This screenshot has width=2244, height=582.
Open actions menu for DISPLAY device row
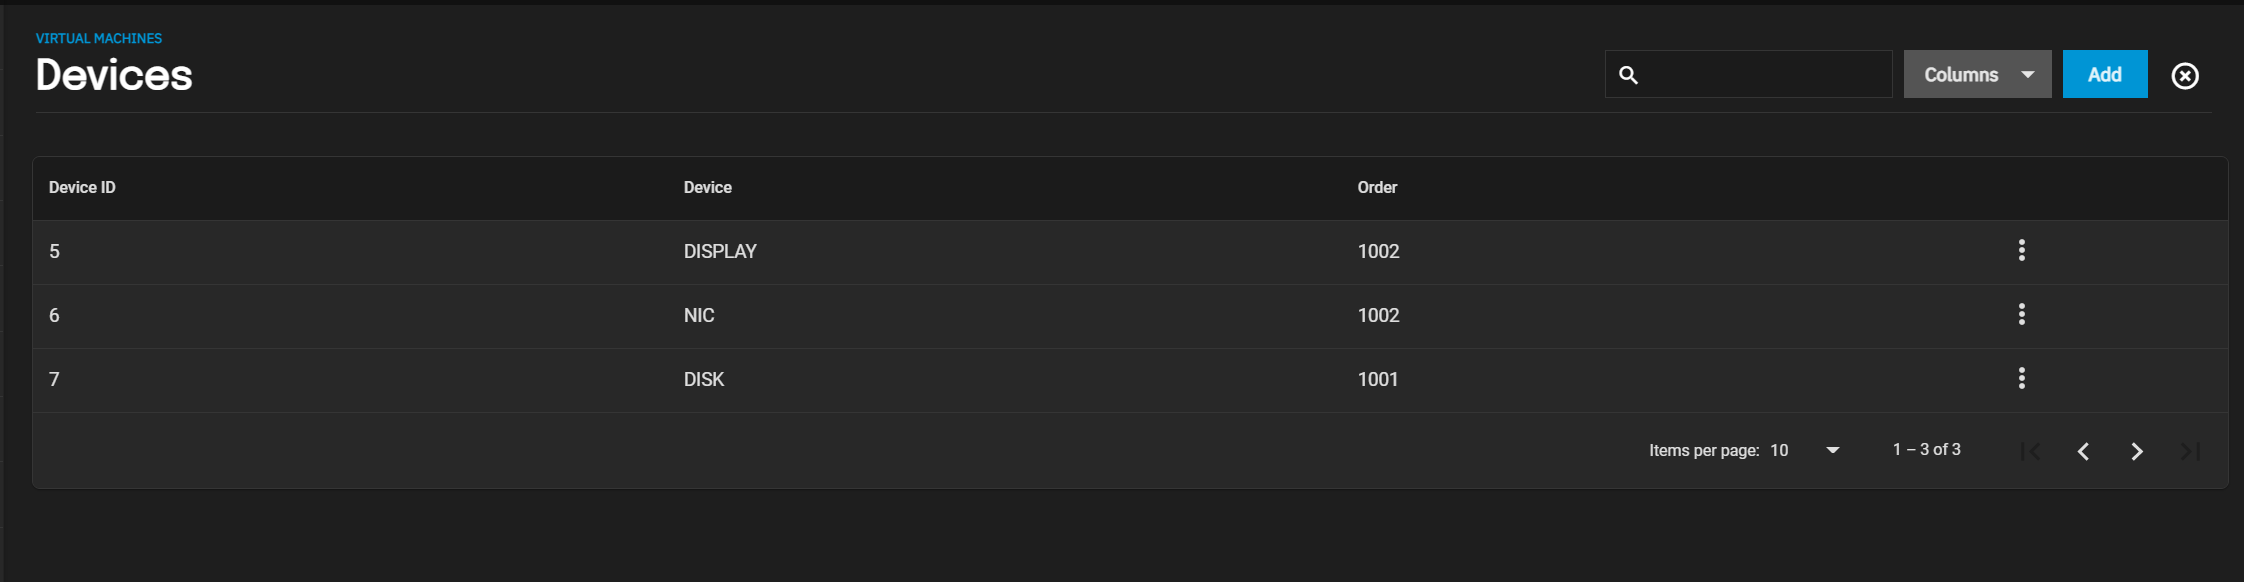click(2021, 250)
